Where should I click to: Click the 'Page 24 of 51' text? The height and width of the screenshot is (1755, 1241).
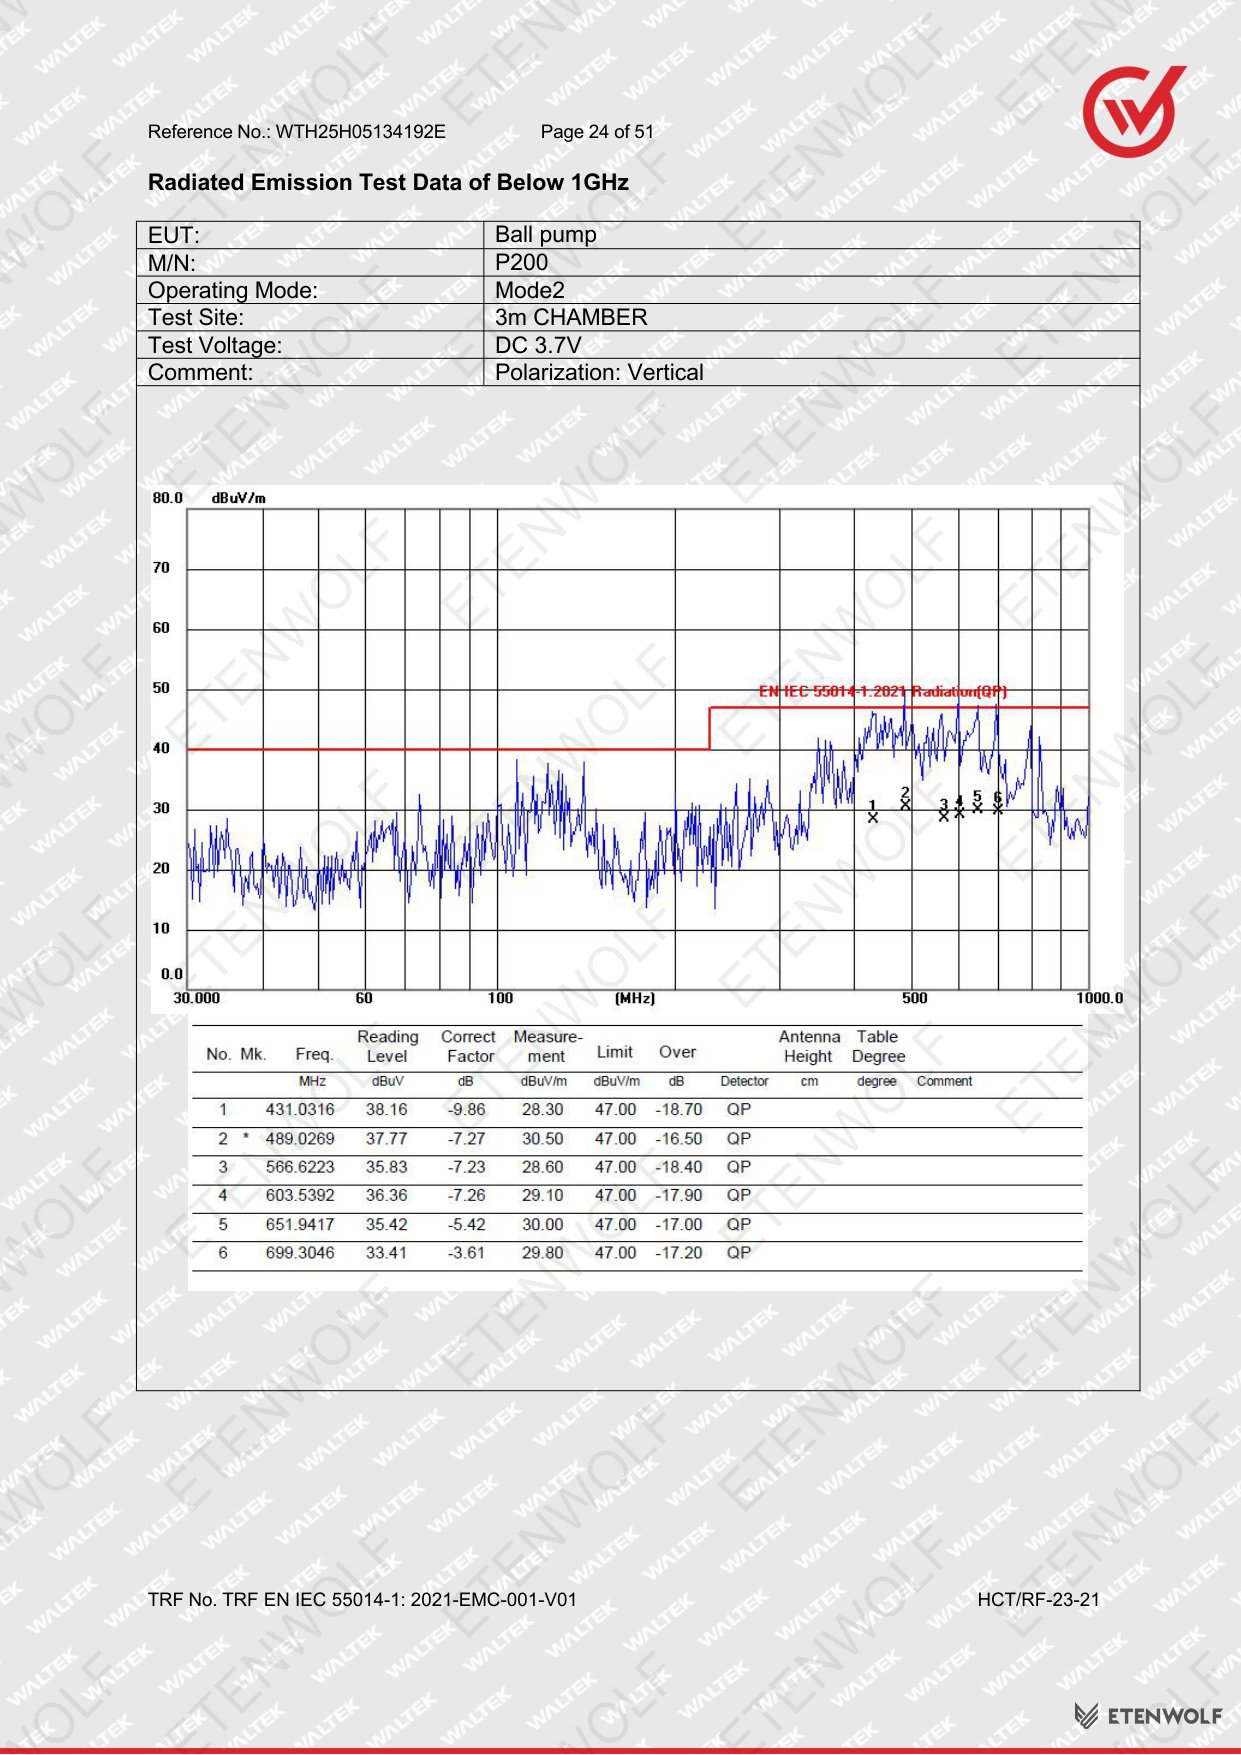point(597,132)
